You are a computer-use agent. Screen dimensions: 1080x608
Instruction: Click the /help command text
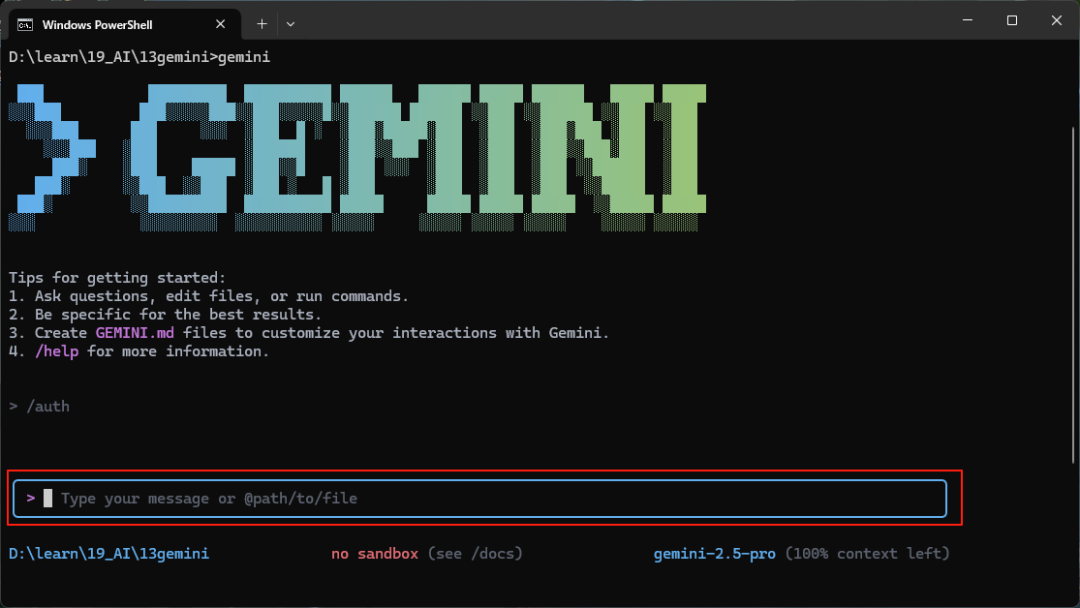[57, 351]
